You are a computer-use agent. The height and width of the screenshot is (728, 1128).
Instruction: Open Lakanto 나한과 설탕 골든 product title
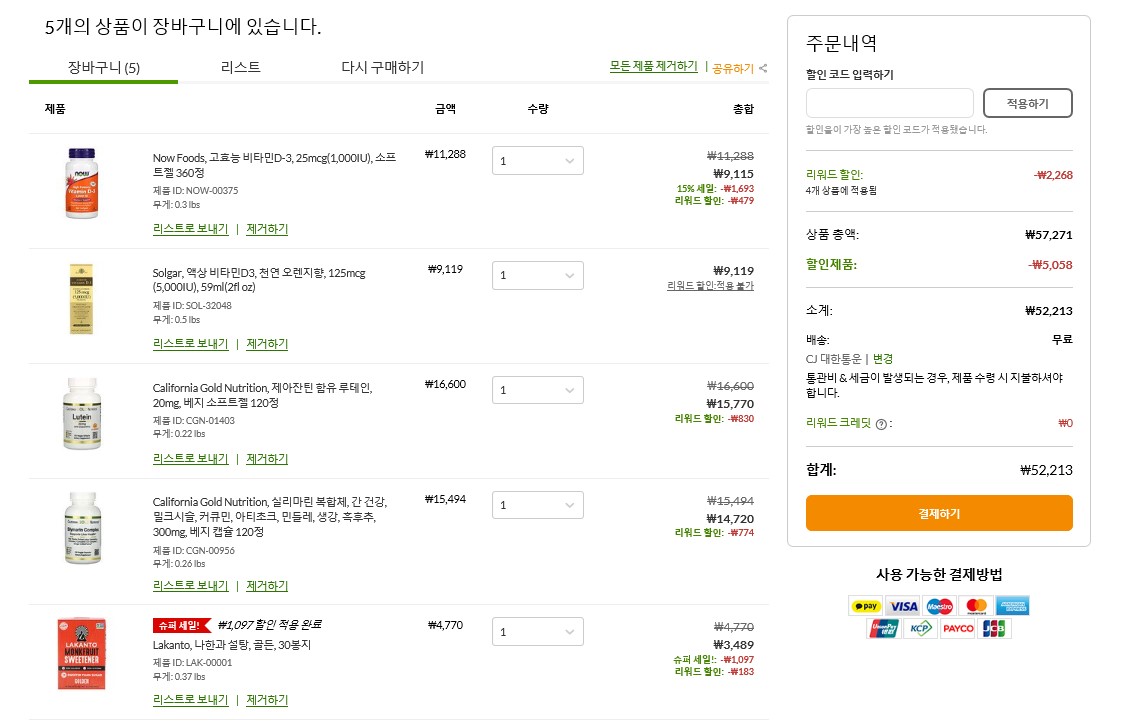tap(232, 645)
